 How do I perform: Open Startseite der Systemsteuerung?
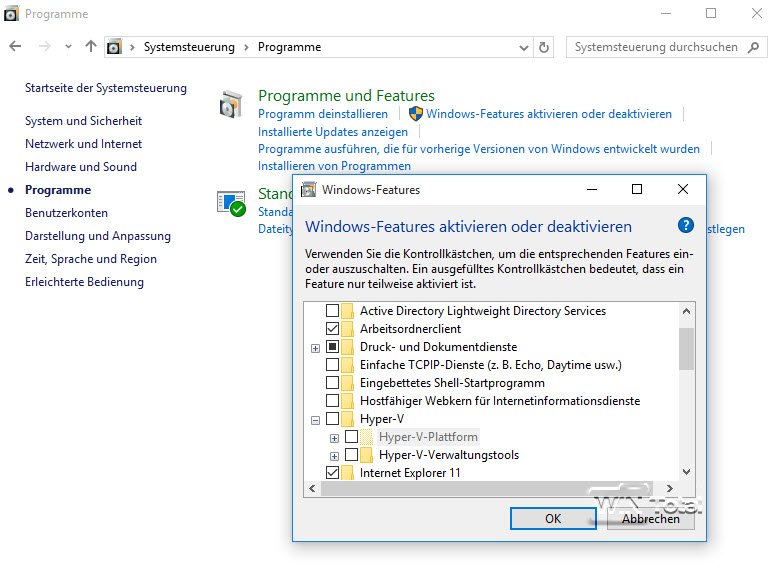click(106, 88)
